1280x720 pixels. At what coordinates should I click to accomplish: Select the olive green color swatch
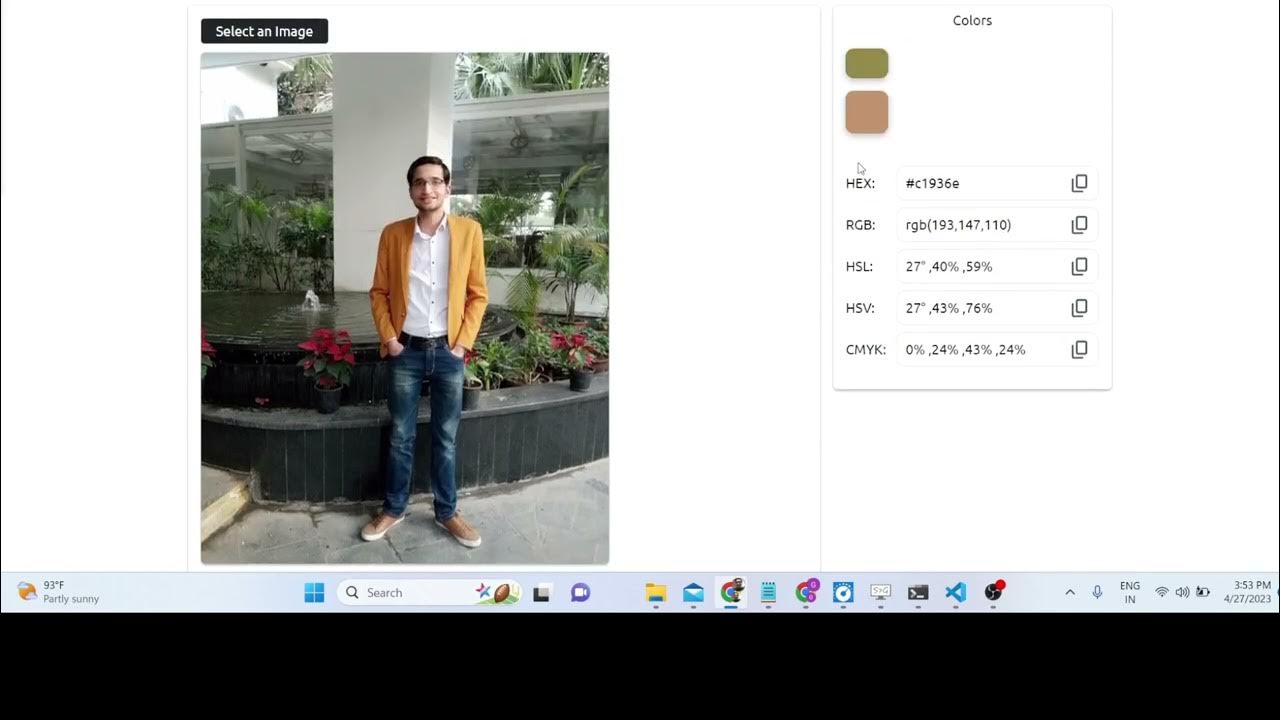(867, 64)
